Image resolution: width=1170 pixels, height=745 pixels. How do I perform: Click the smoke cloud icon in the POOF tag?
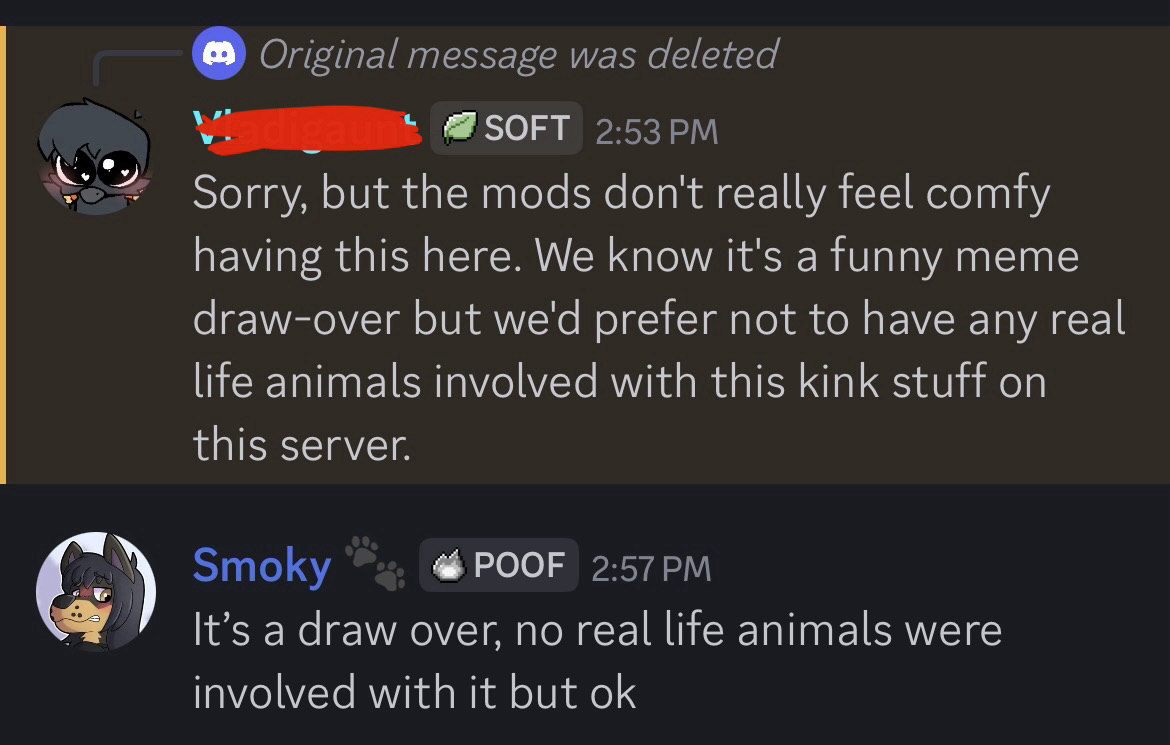447,566
